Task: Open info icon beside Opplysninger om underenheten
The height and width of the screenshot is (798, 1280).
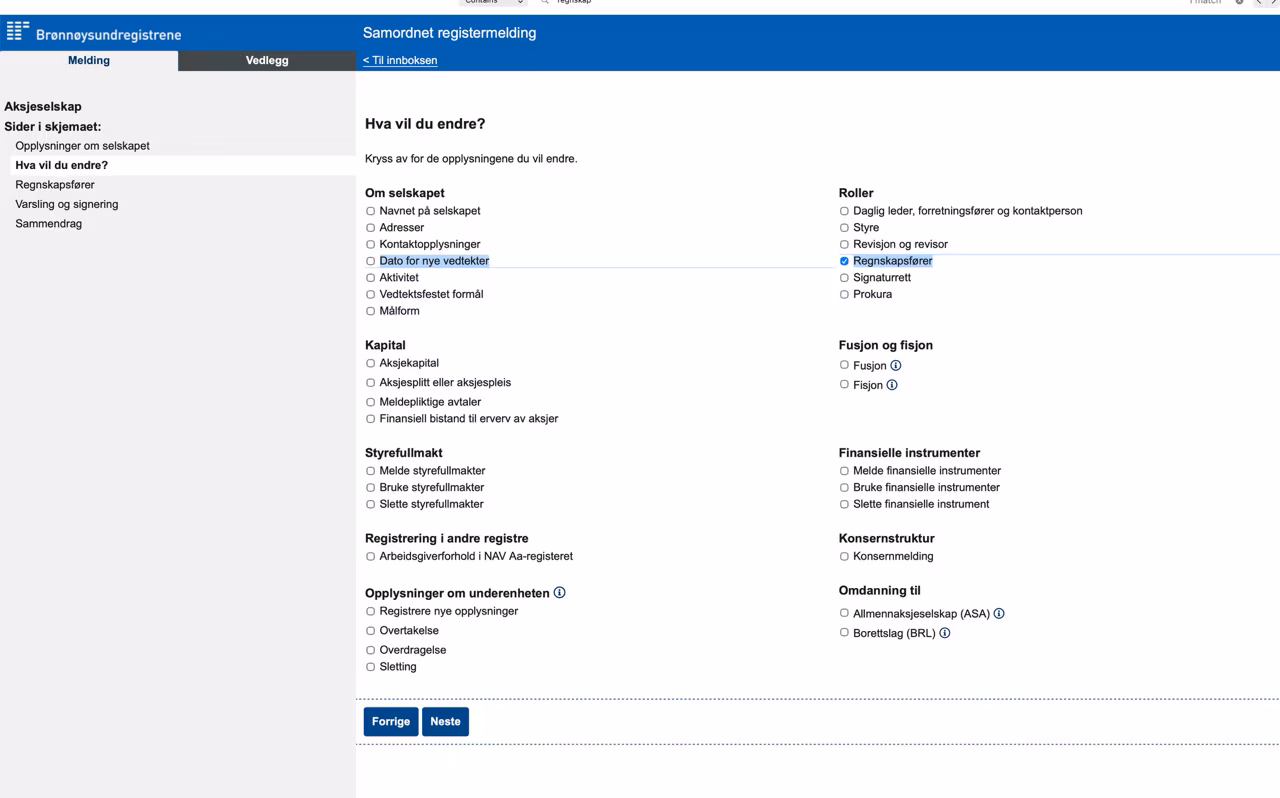Action: click(x=559, y=593)
